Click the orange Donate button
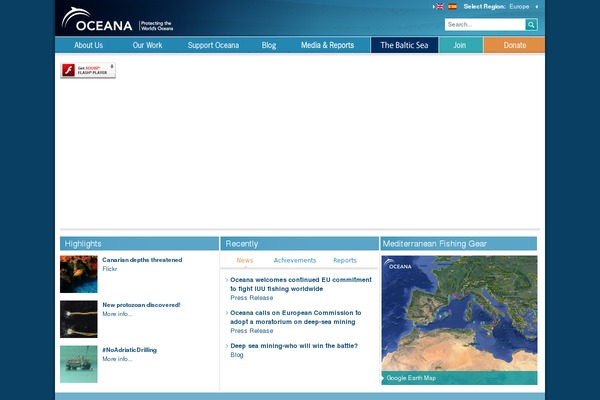 514,45
